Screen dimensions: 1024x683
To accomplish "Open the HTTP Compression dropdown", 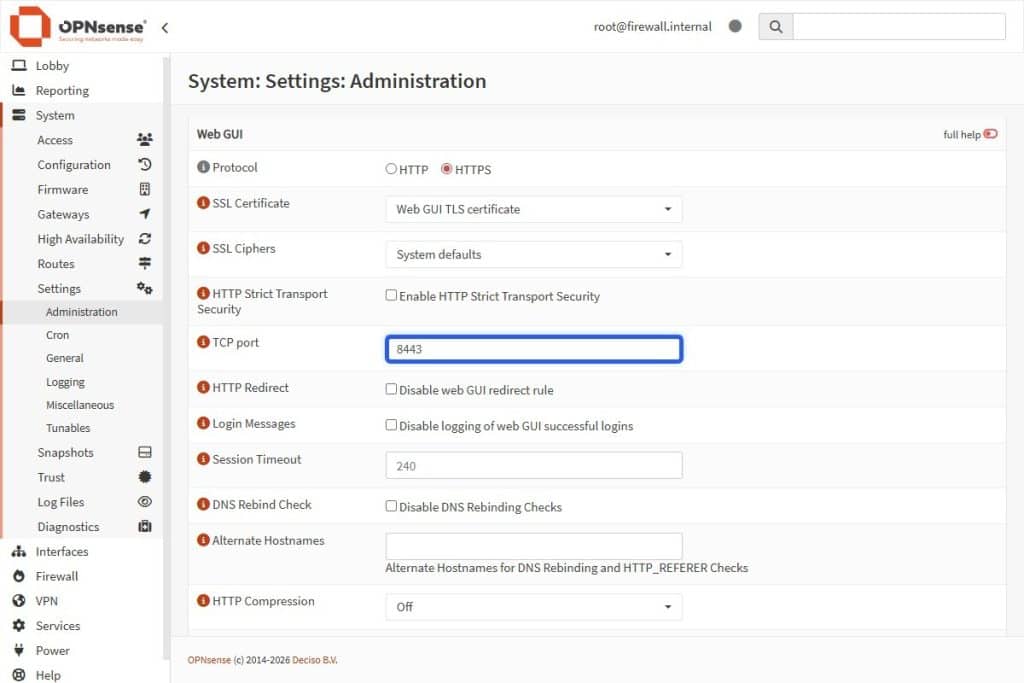I will [x=533, y=607].
